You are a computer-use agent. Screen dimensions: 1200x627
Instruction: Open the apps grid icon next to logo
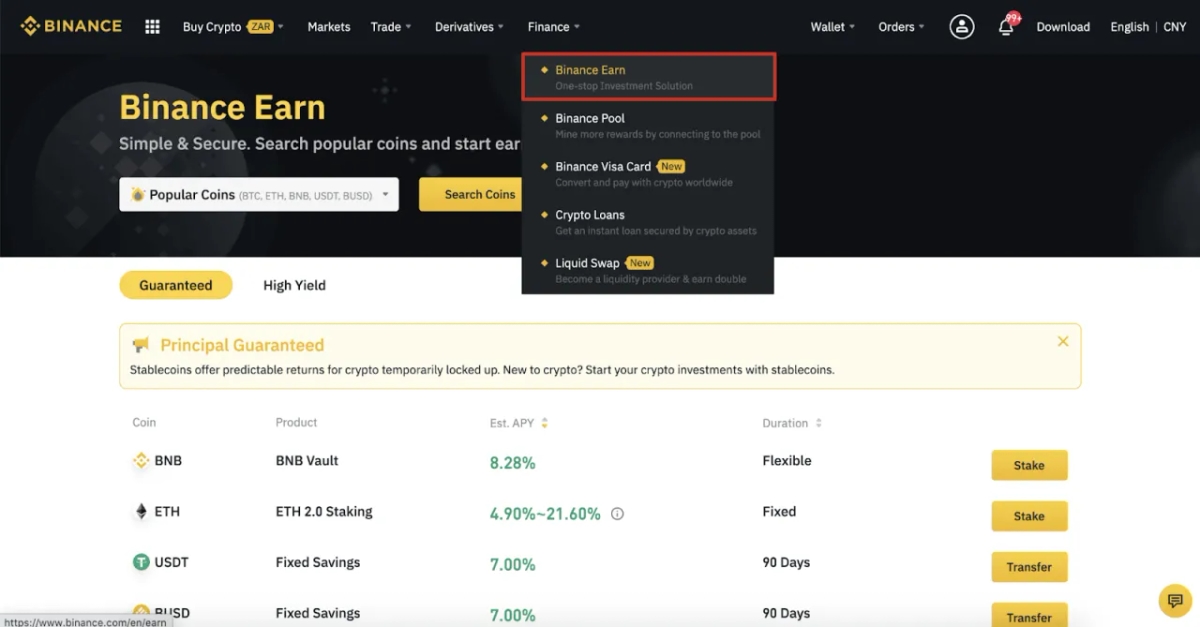coord(152,26)
